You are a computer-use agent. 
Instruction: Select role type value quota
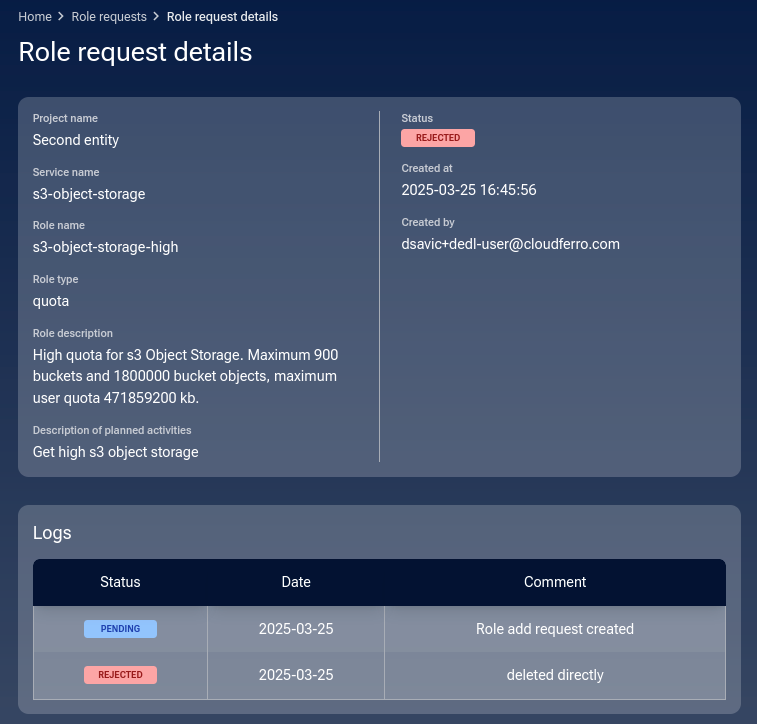click(51, 301)
